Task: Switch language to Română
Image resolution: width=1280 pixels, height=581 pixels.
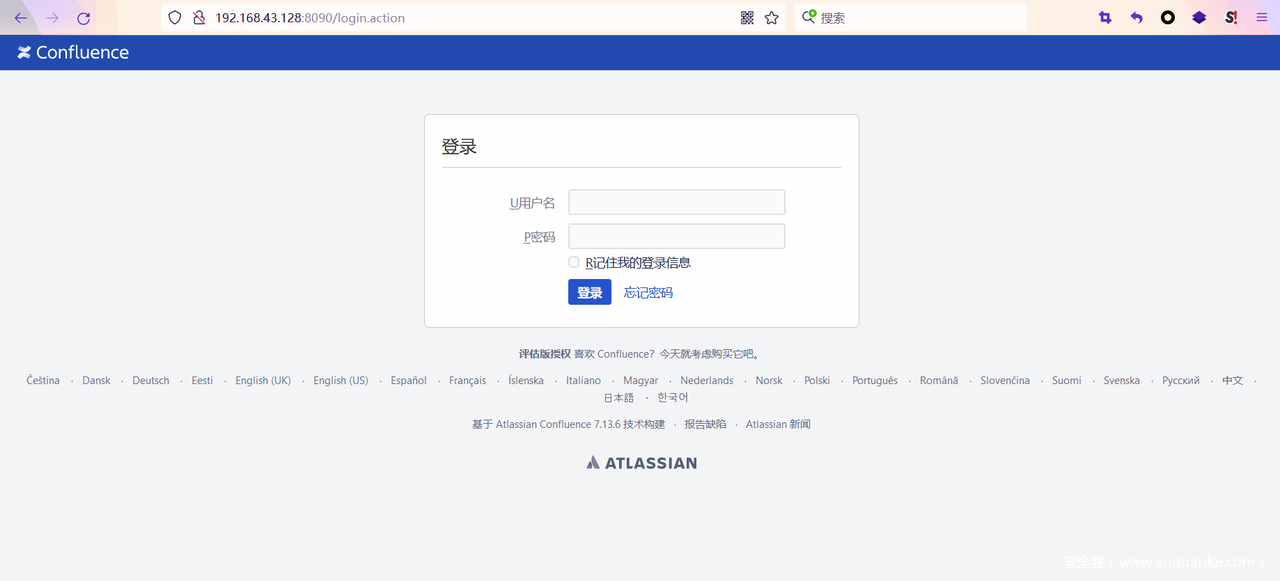Action: click(x=939, y=381)
